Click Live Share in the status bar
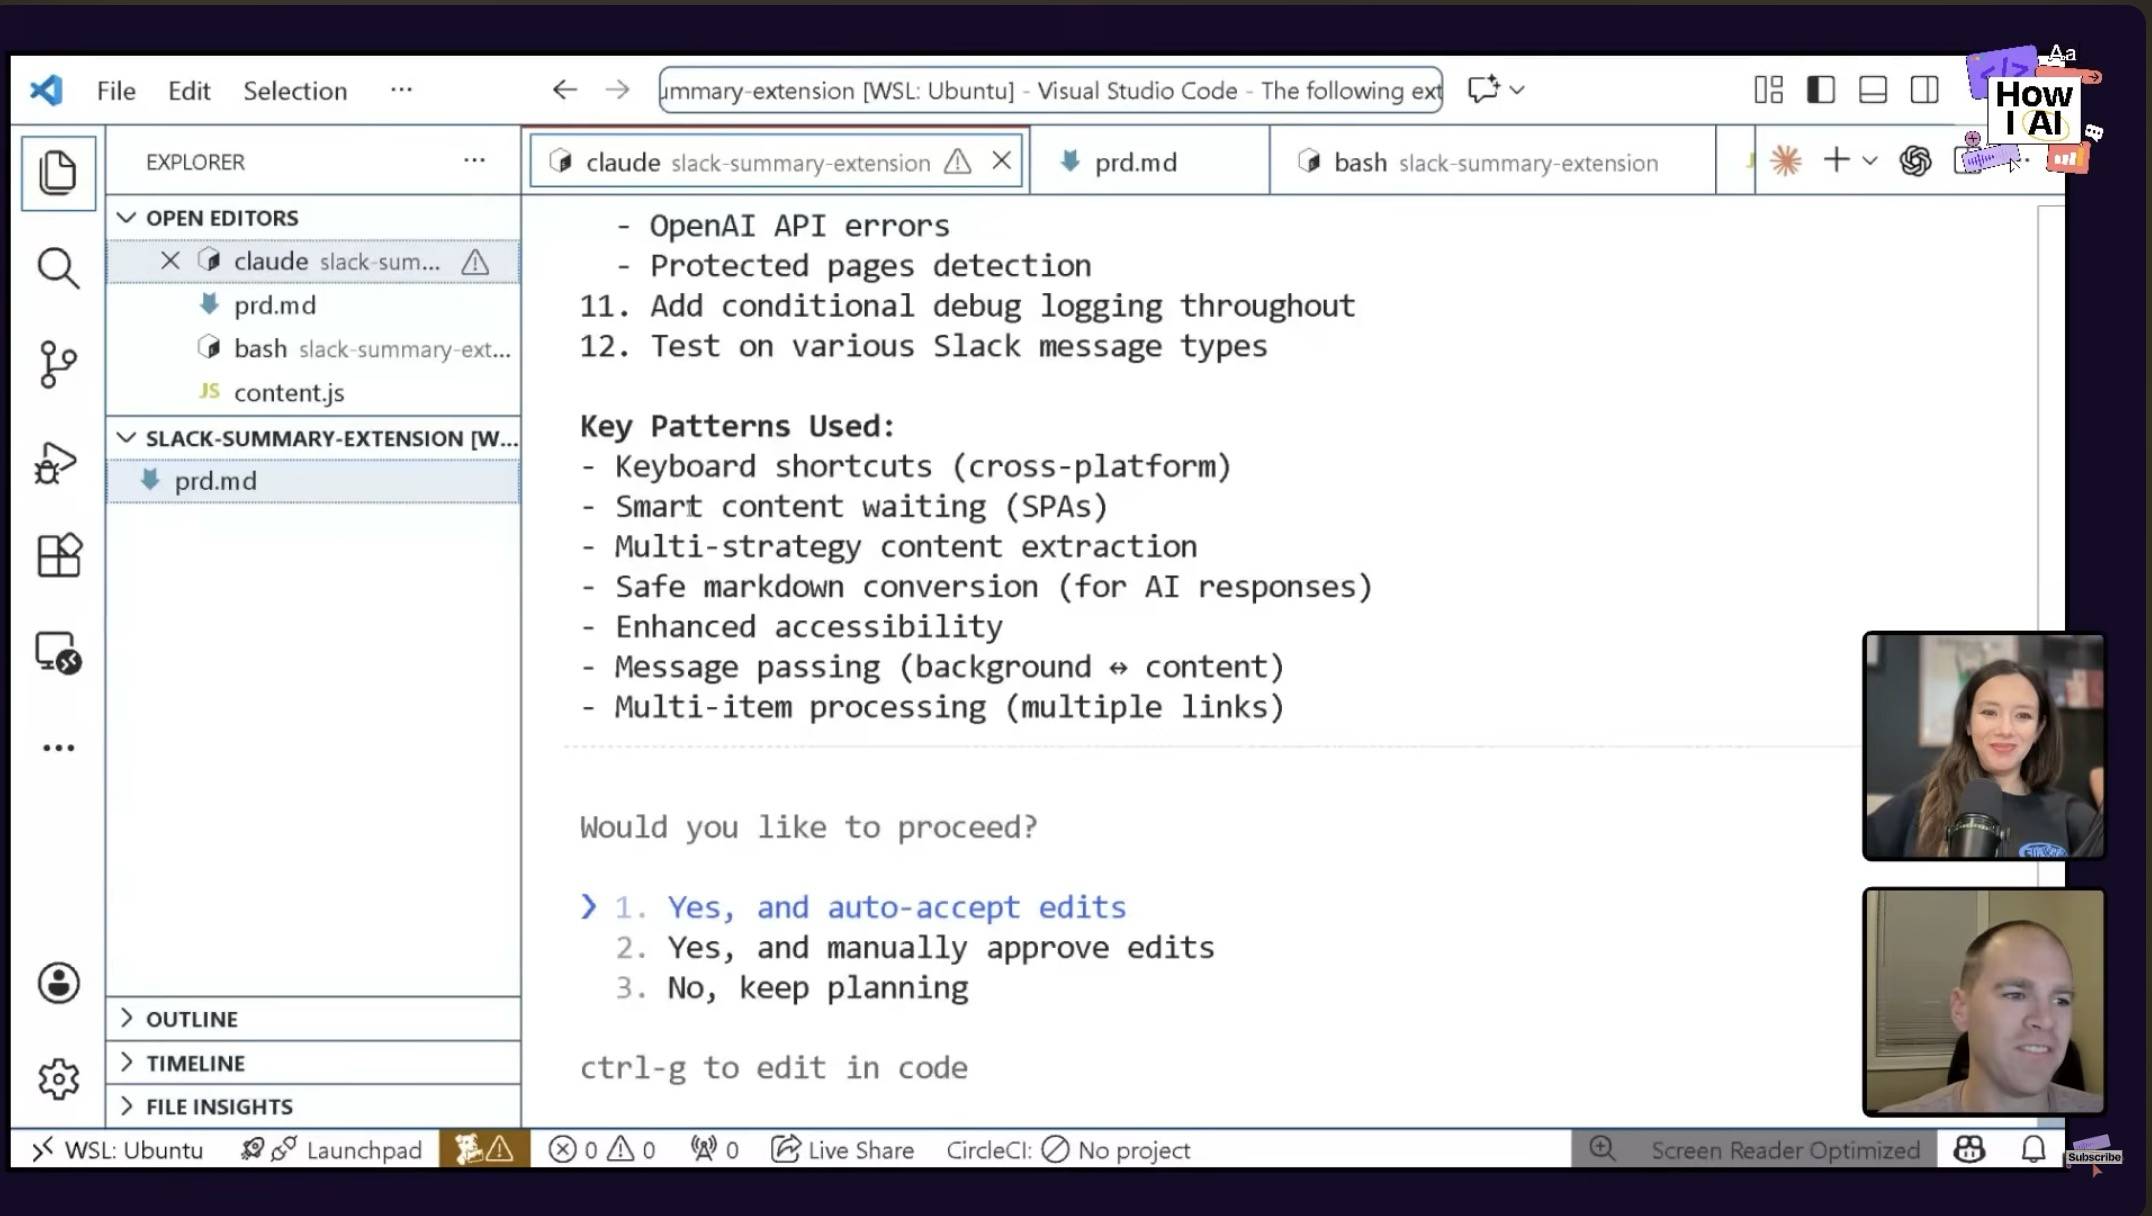The height and width of the screenshot is (1216, 2152). (843, 1150)
